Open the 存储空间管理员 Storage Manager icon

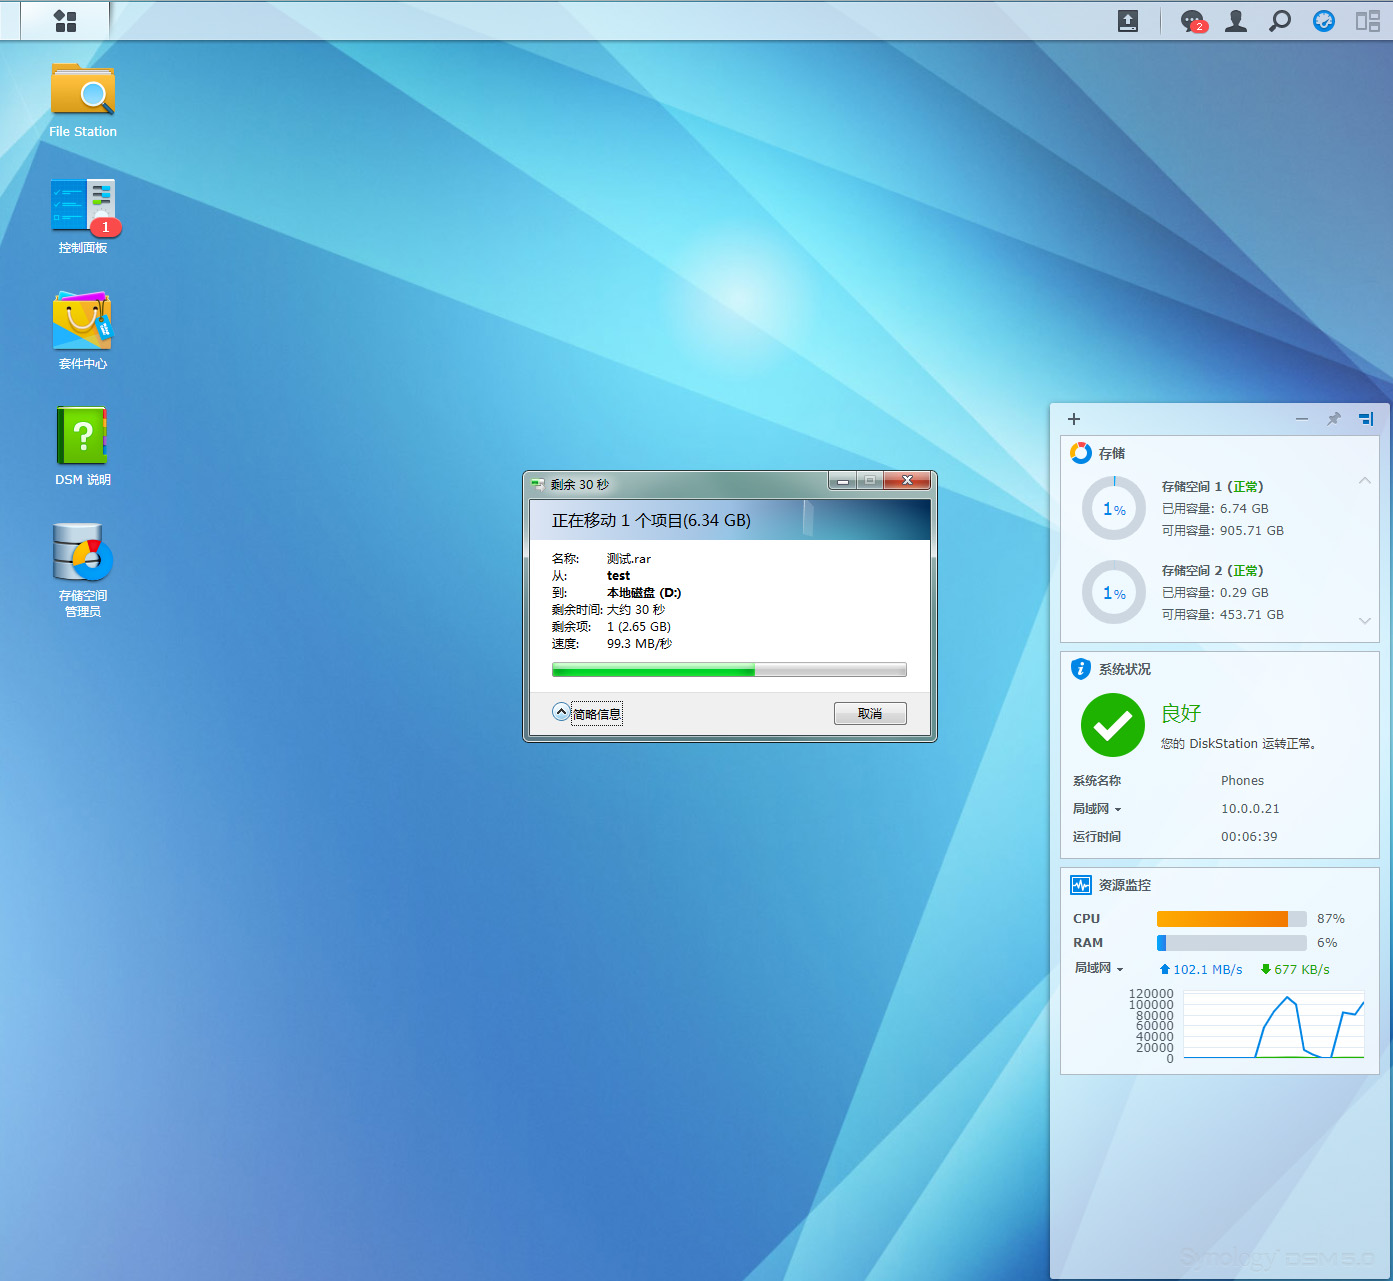pyautogui.click(x=83, y=553)
